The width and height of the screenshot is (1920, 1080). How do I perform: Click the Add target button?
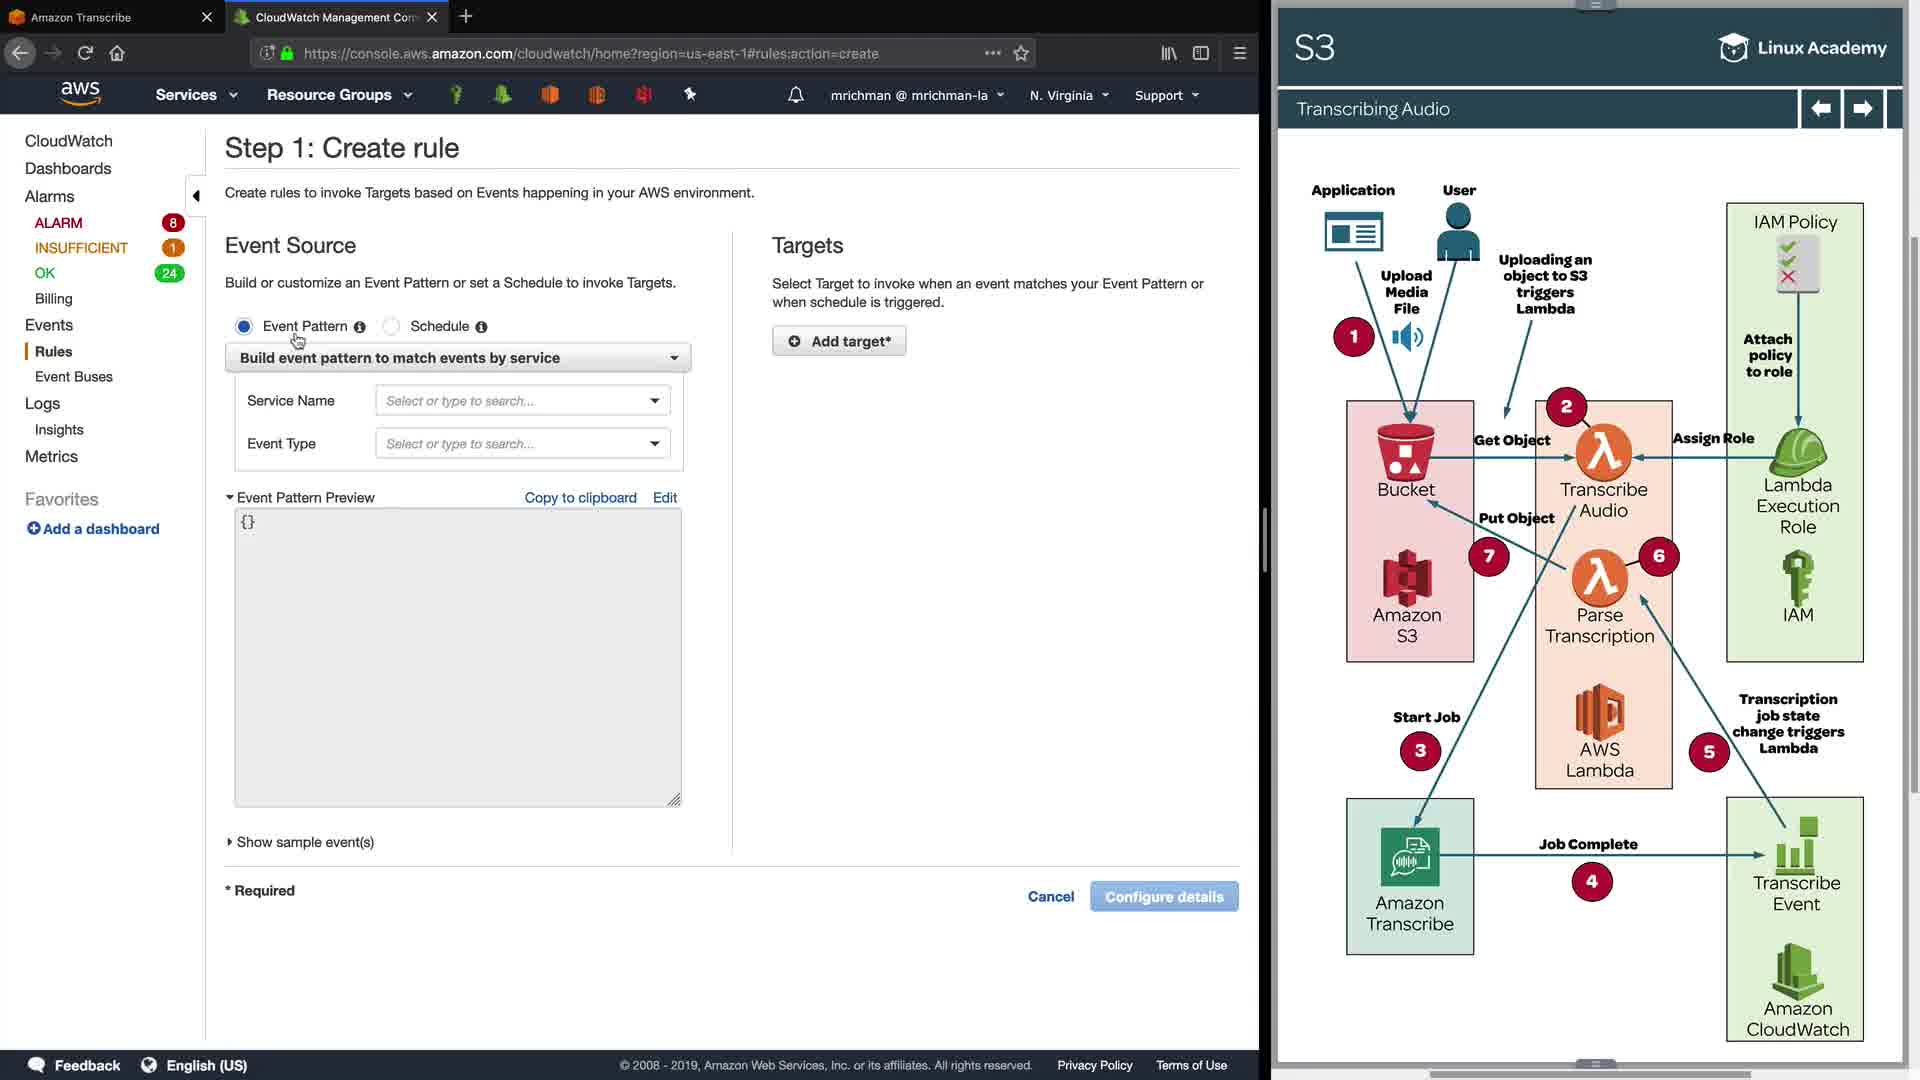(839, 341)
